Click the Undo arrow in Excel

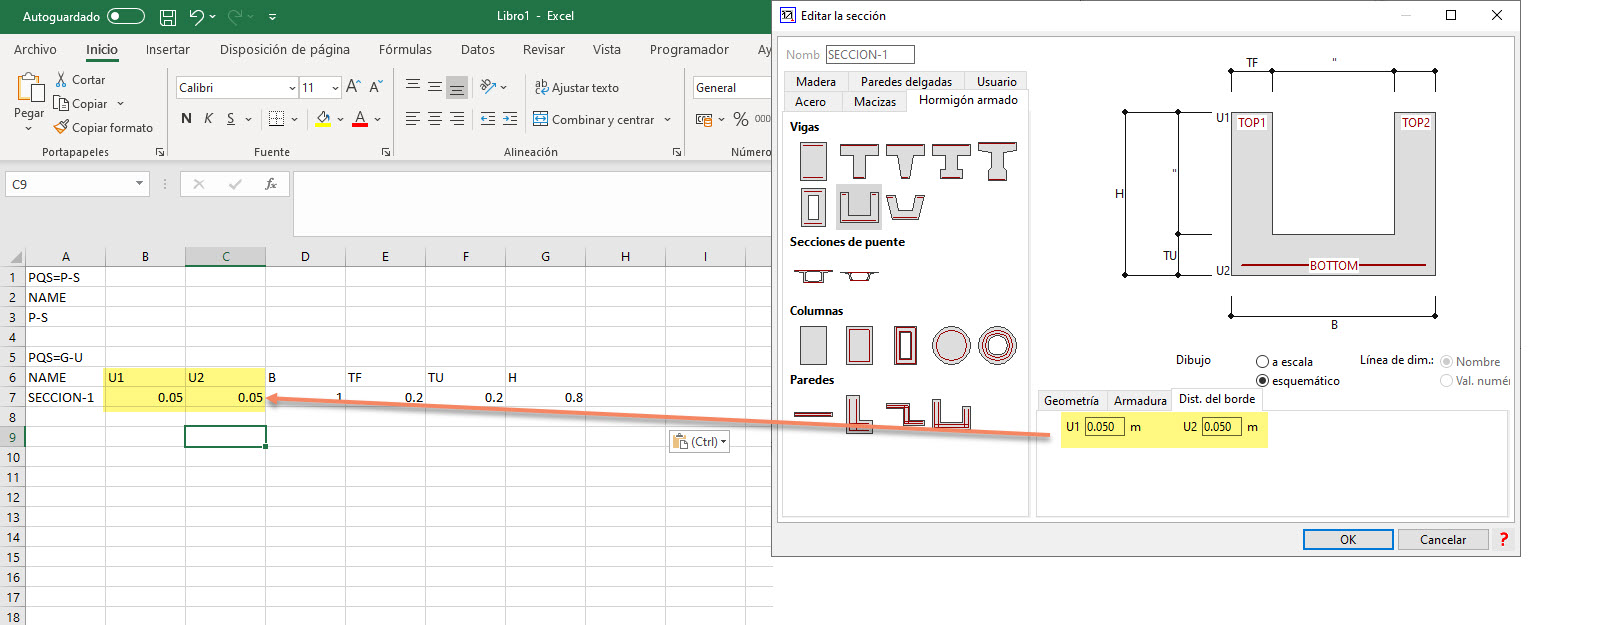tap(197, 17)
